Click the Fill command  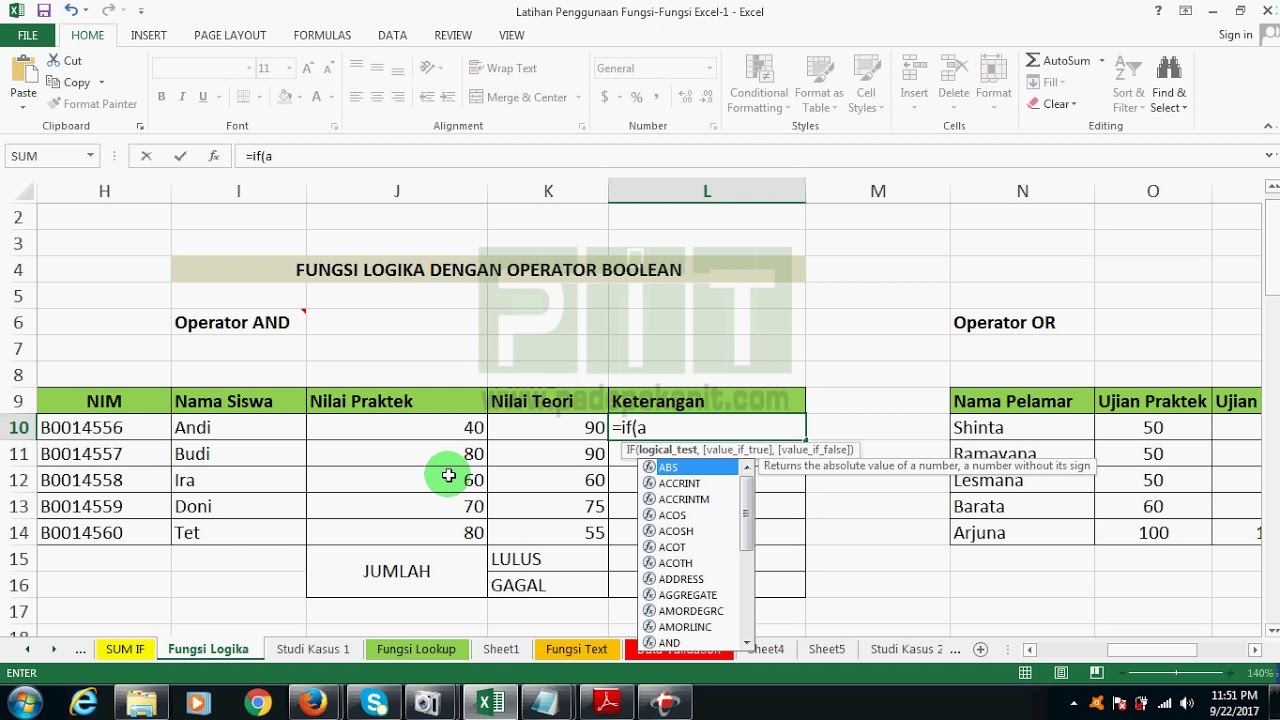pyautogui.click(x=1046, y=82)
